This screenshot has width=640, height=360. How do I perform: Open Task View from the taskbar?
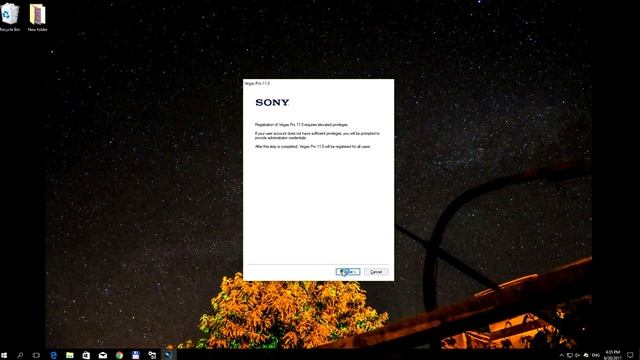[36, 355]
